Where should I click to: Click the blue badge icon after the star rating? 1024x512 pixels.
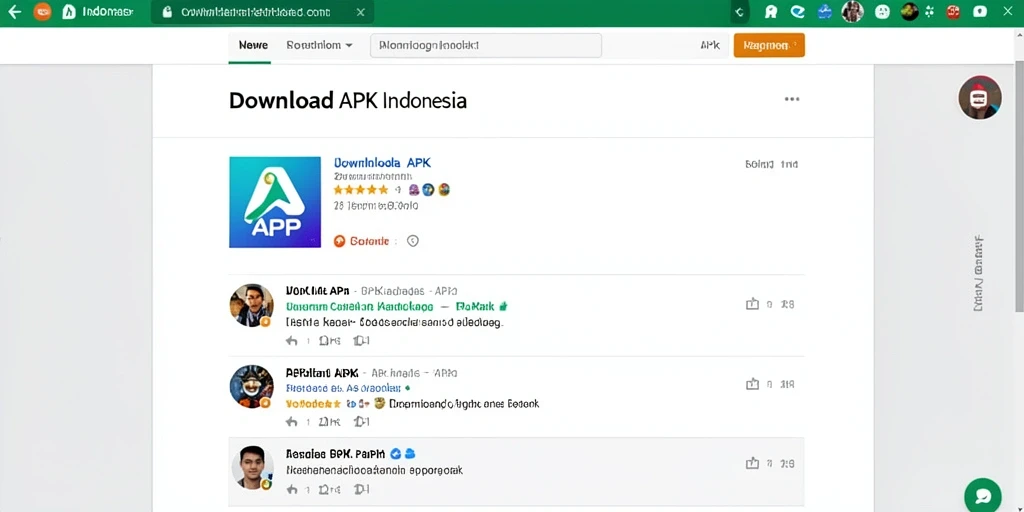coord(428,190)
